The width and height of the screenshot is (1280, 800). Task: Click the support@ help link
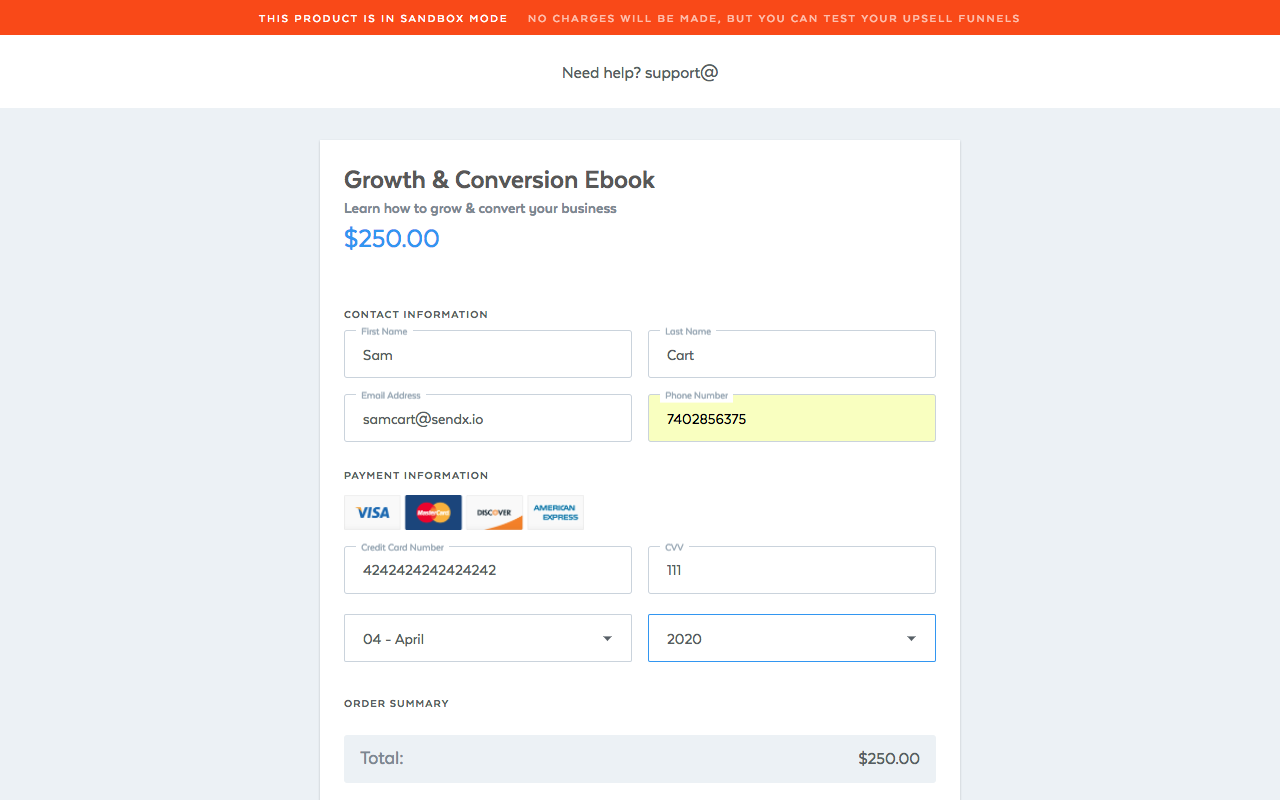tap(682, 73)
